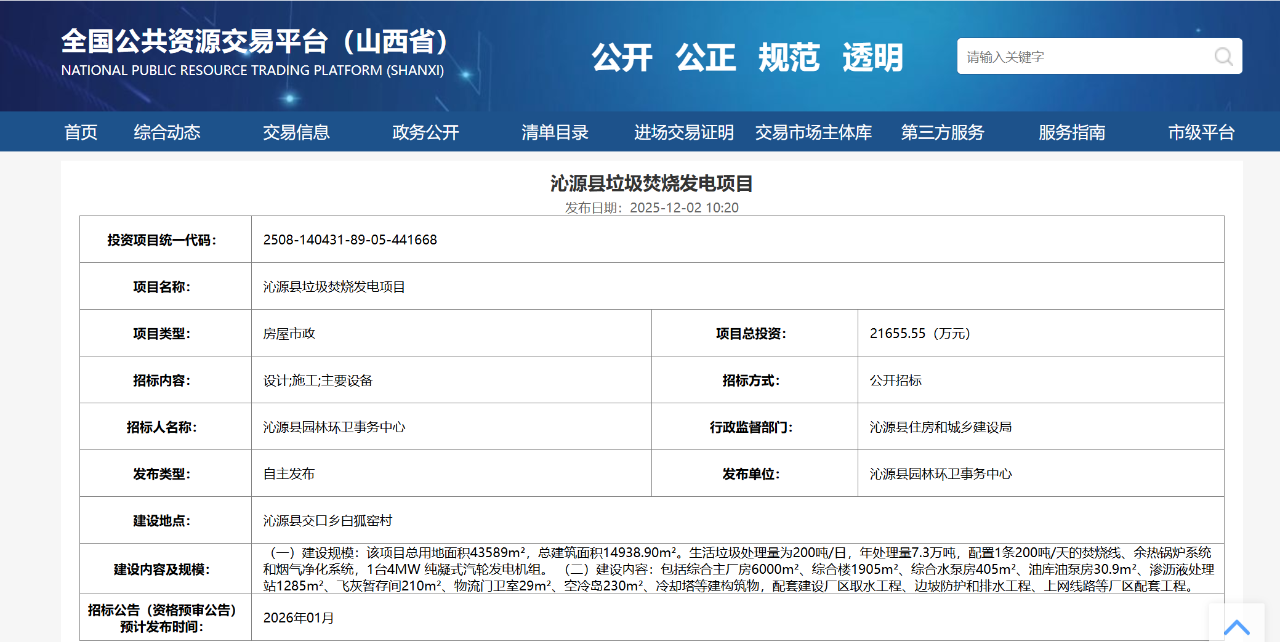Navigate to 清单目录
The width and height of the screenshot is (1280, 642).
pyautogui.click(x=555, y=132)
